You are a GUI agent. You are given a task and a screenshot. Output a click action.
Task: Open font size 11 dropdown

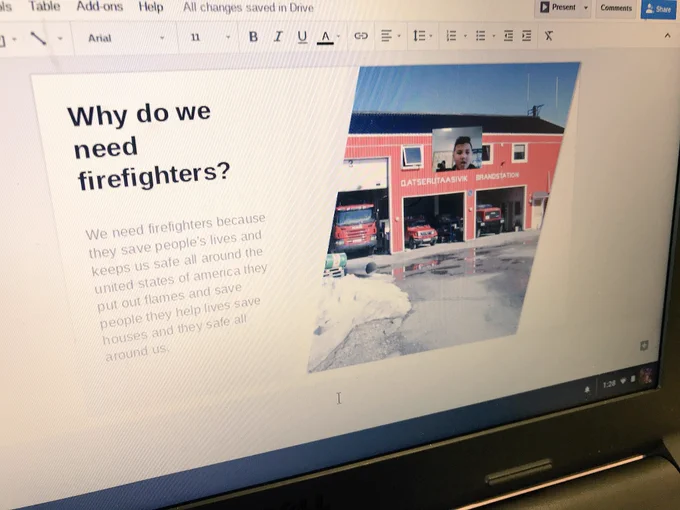coord(210,37)
